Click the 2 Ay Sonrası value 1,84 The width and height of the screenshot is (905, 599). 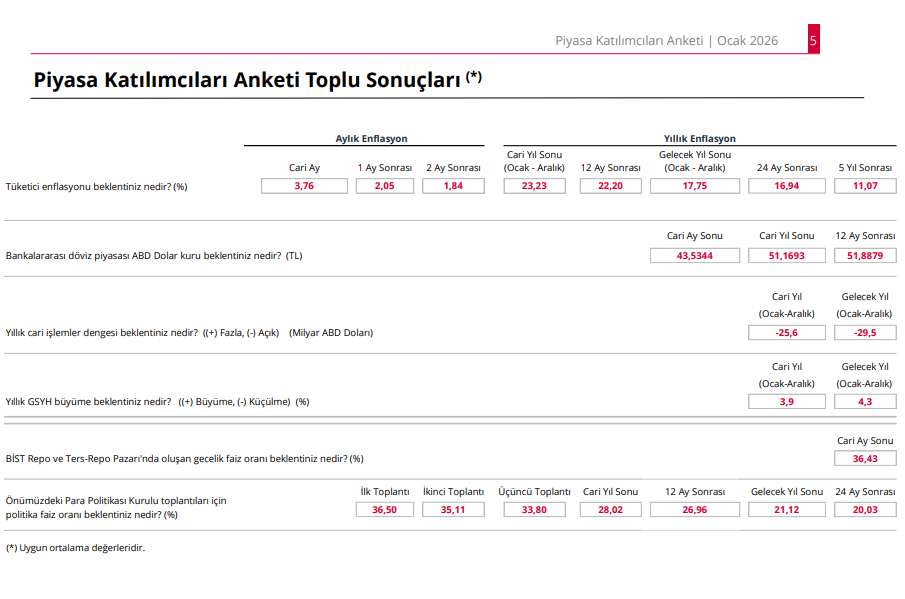(453, 186)
